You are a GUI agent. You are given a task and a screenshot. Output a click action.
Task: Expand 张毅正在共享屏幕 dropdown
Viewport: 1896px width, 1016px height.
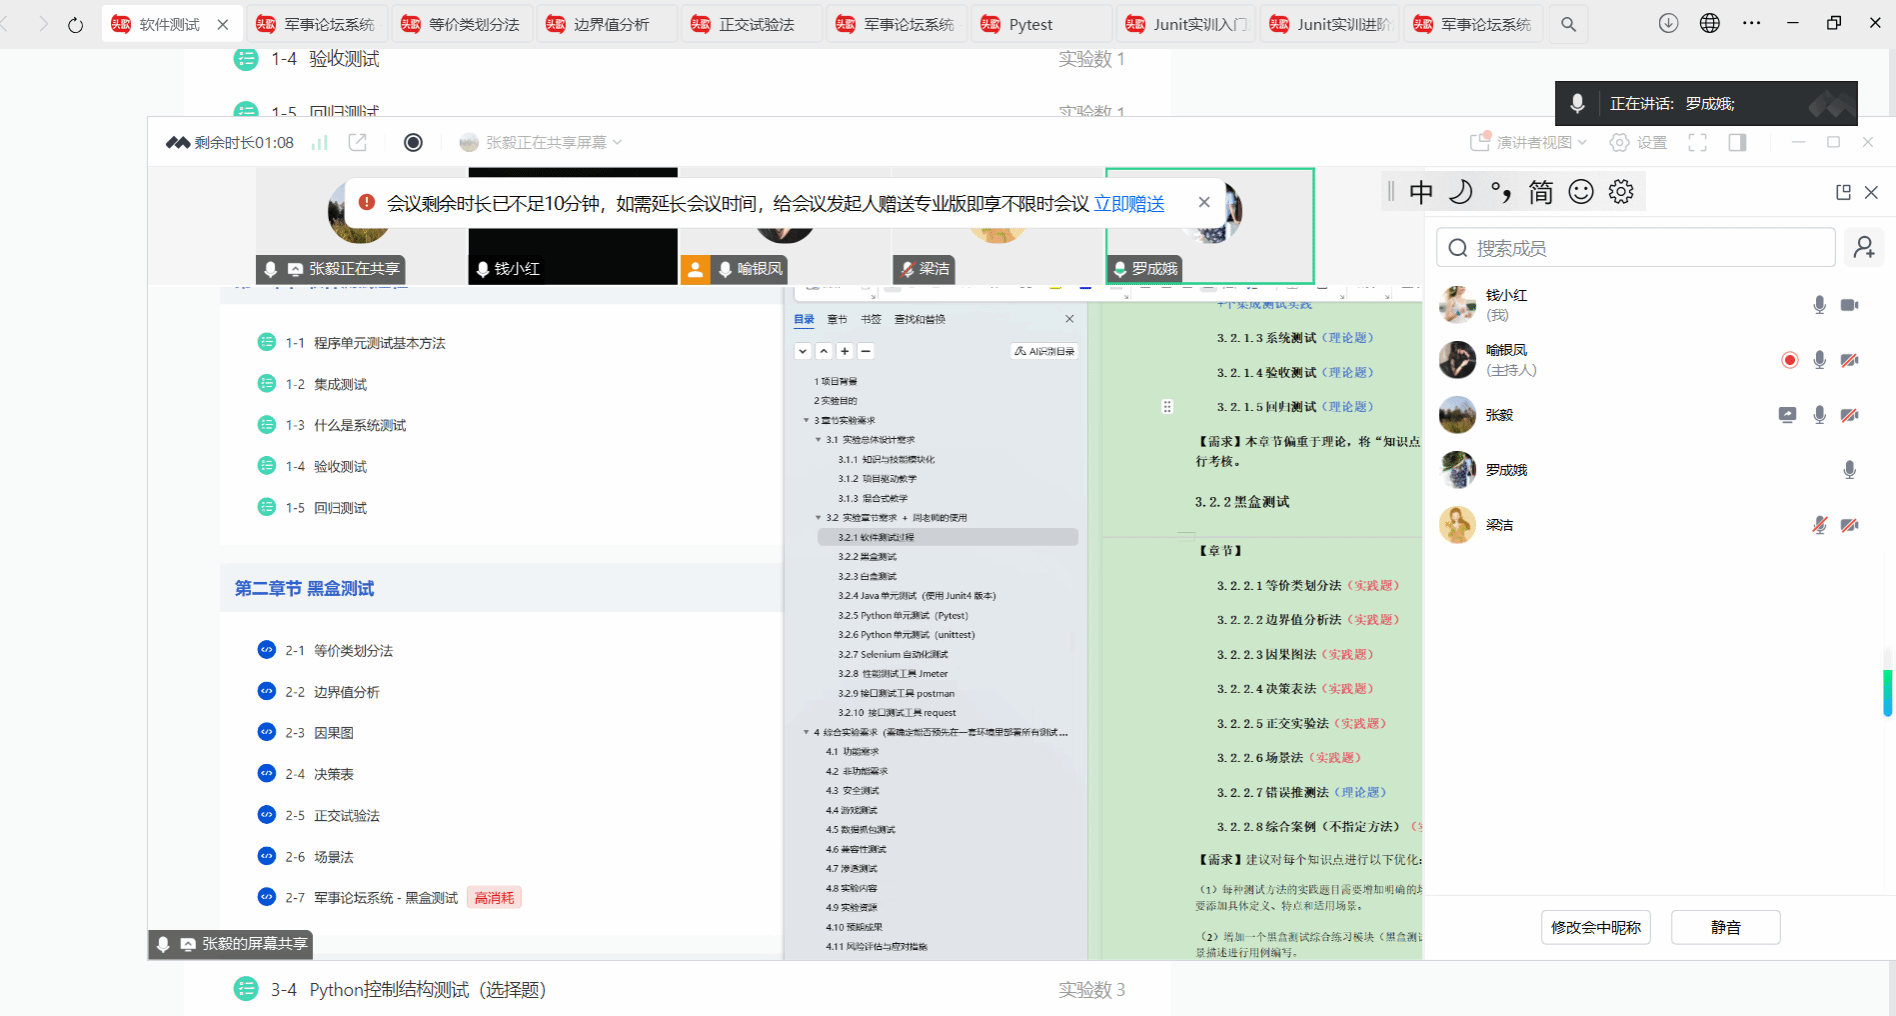pos(541,143)
